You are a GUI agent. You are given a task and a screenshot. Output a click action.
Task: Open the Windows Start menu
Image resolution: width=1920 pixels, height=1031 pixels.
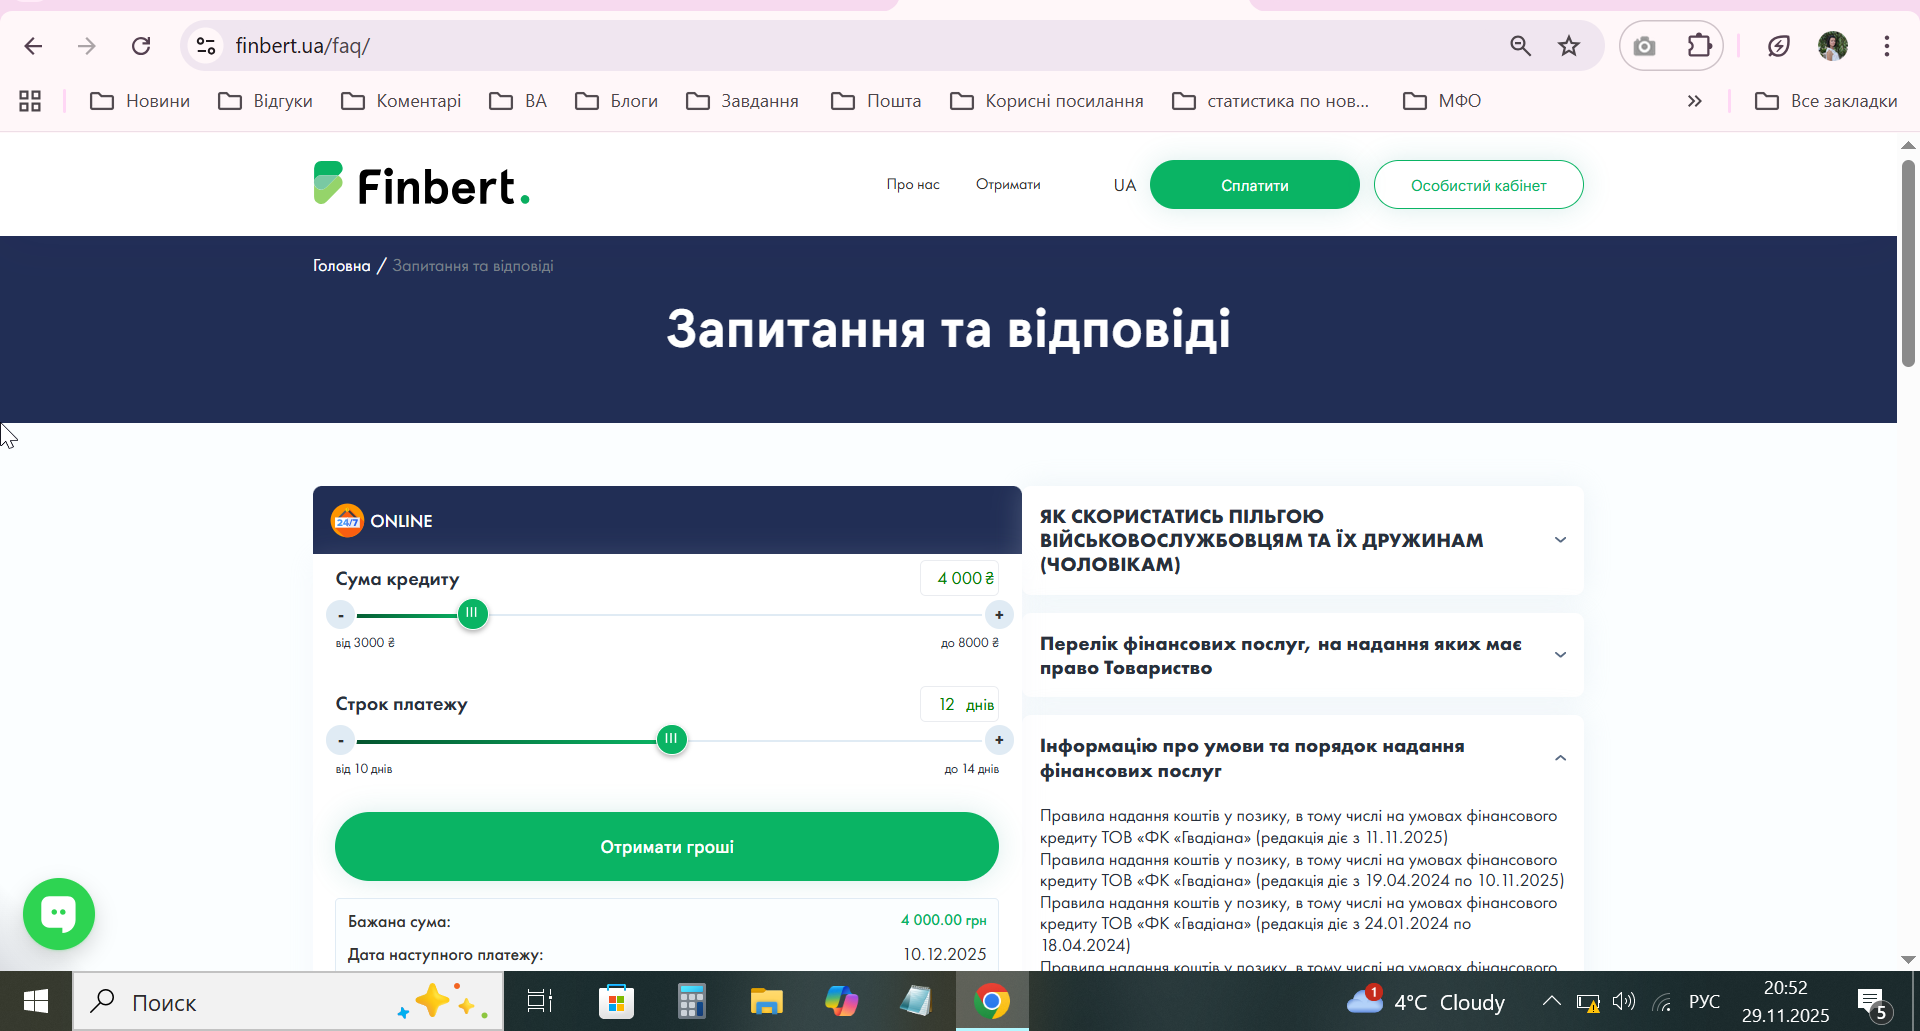click(36, 1001)
